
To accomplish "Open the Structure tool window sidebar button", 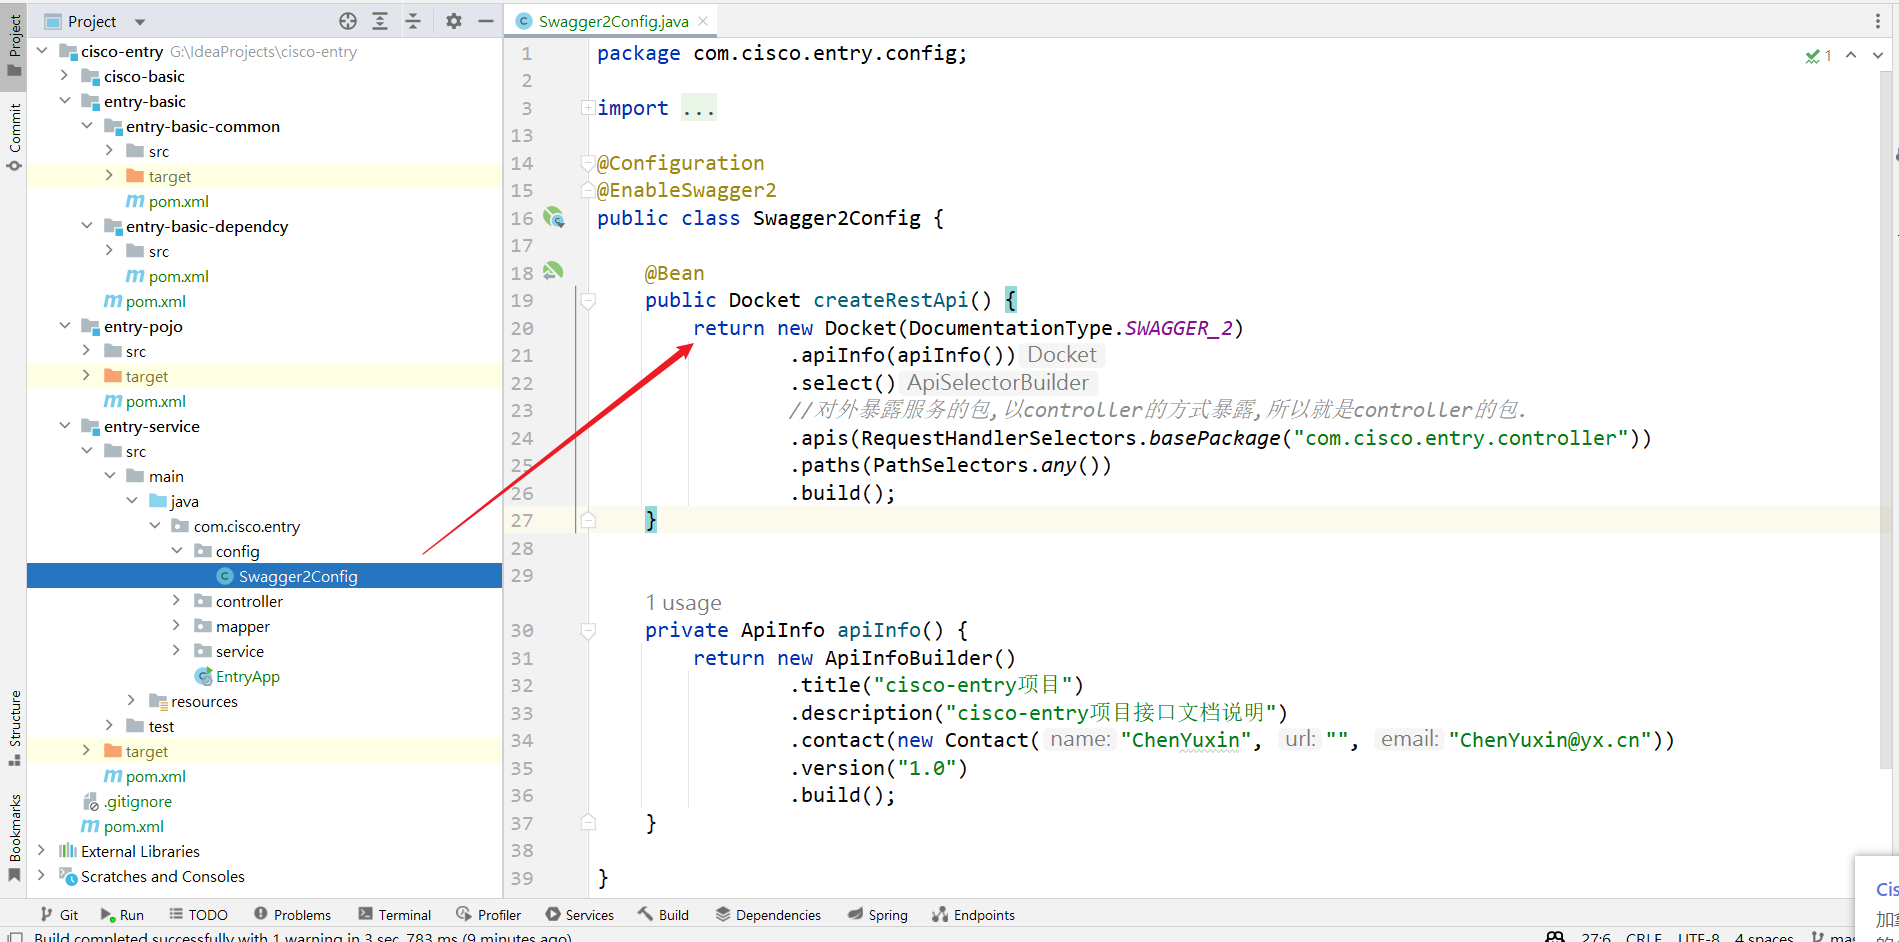I will point(14,728).
